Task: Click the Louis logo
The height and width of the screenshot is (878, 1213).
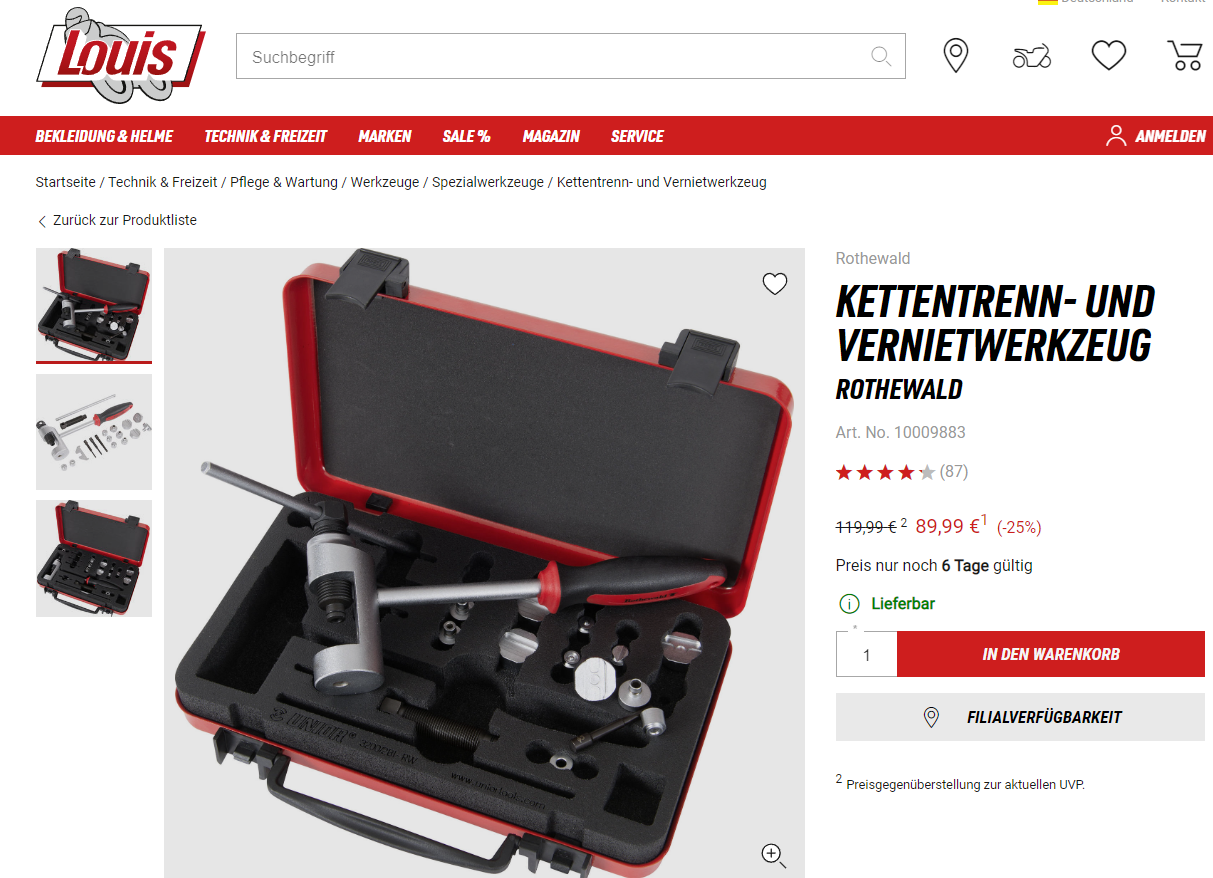Action: coord(120,55)
